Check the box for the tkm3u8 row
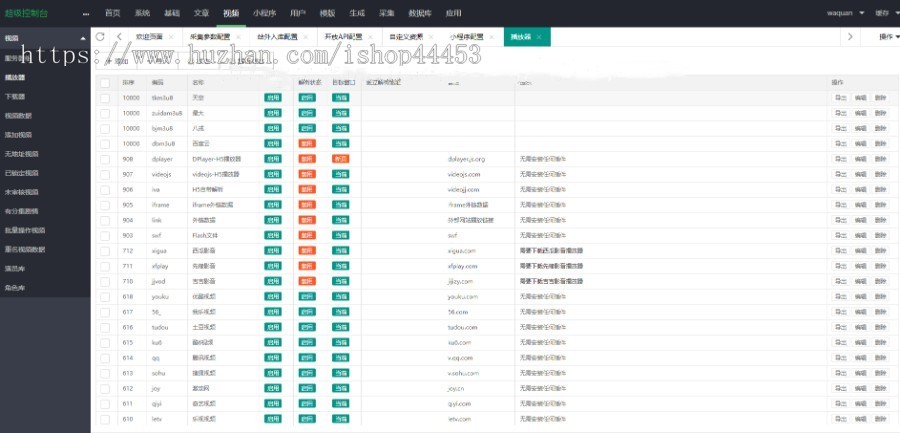 [105, 98]
